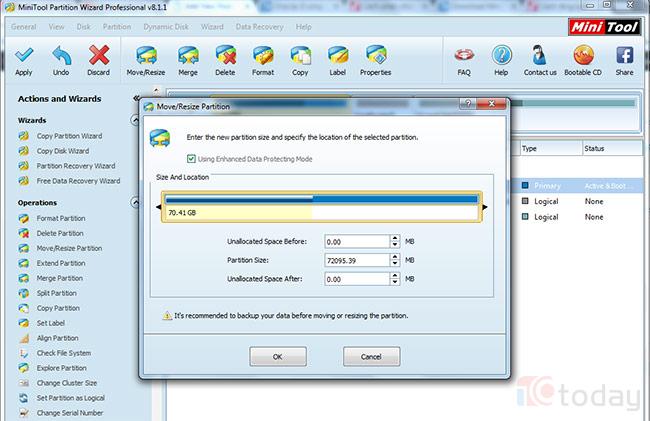Choose Format Partition operation
650x421 pixels.
click(x=61, y=218)
